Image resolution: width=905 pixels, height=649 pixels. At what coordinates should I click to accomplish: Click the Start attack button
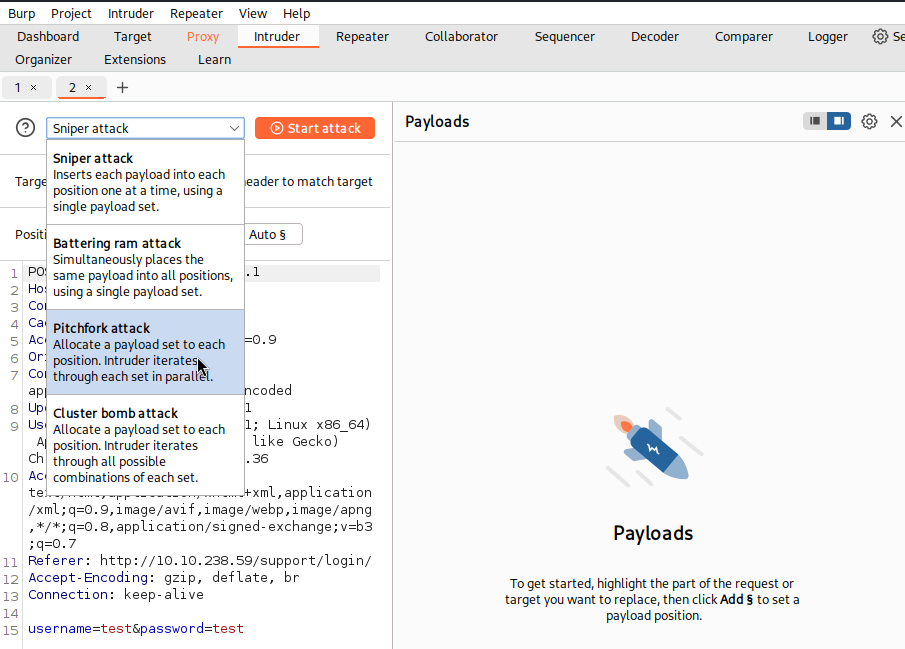[315, 128]
